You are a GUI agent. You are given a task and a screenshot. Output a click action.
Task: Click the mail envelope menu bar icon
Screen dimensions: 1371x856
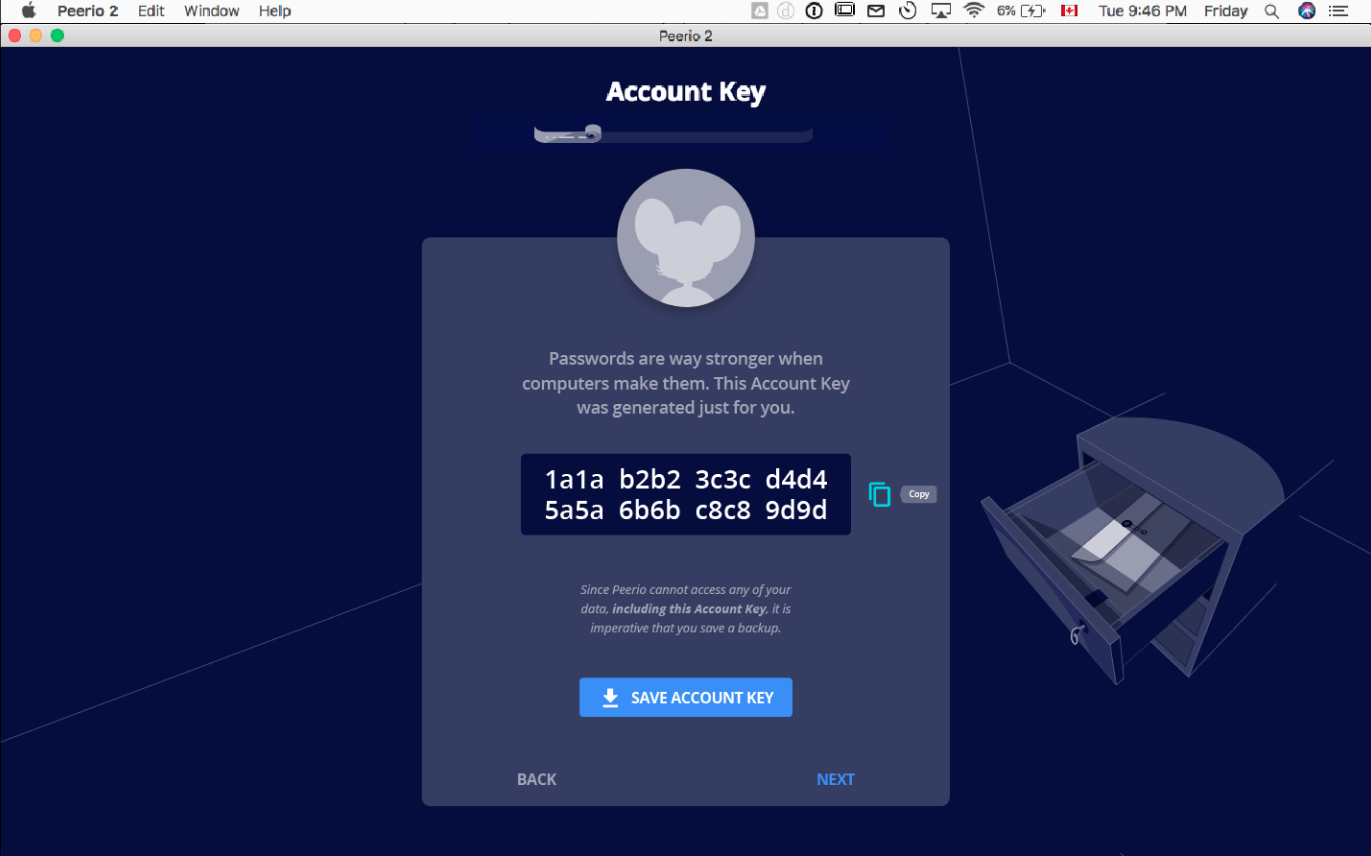pos(876,11)
